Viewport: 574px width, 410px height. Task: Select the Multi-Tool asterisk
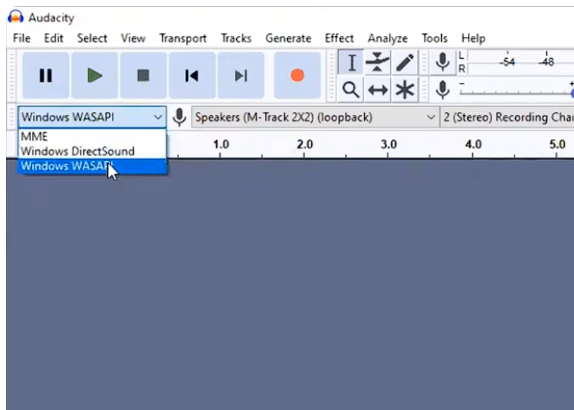[x=405, y=90]
